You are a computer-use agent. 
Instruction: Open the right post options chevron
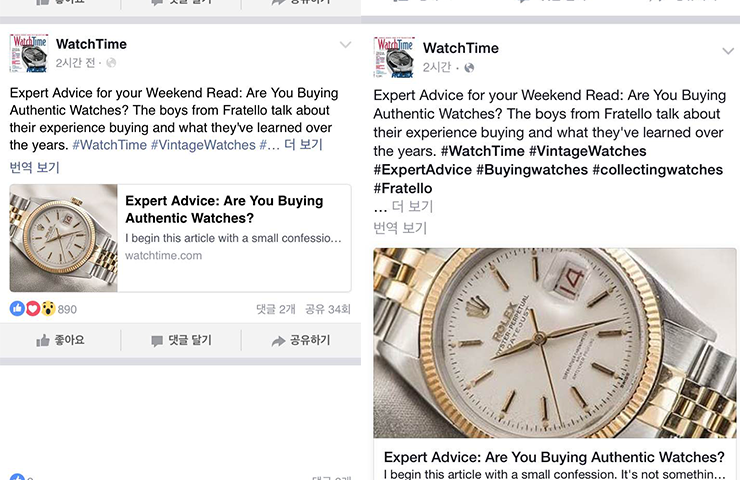pyautogui.click(x=728, y=51)
